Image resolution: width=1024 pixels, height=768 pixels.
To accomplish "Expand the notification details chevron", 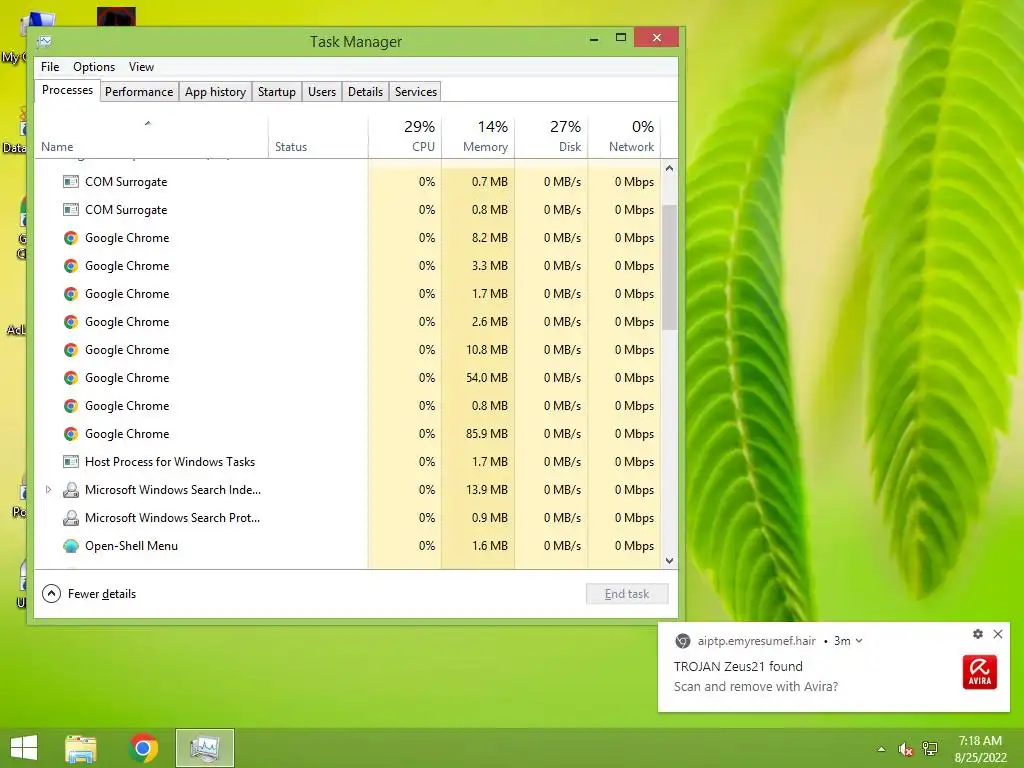I will [x=859, y=641].
